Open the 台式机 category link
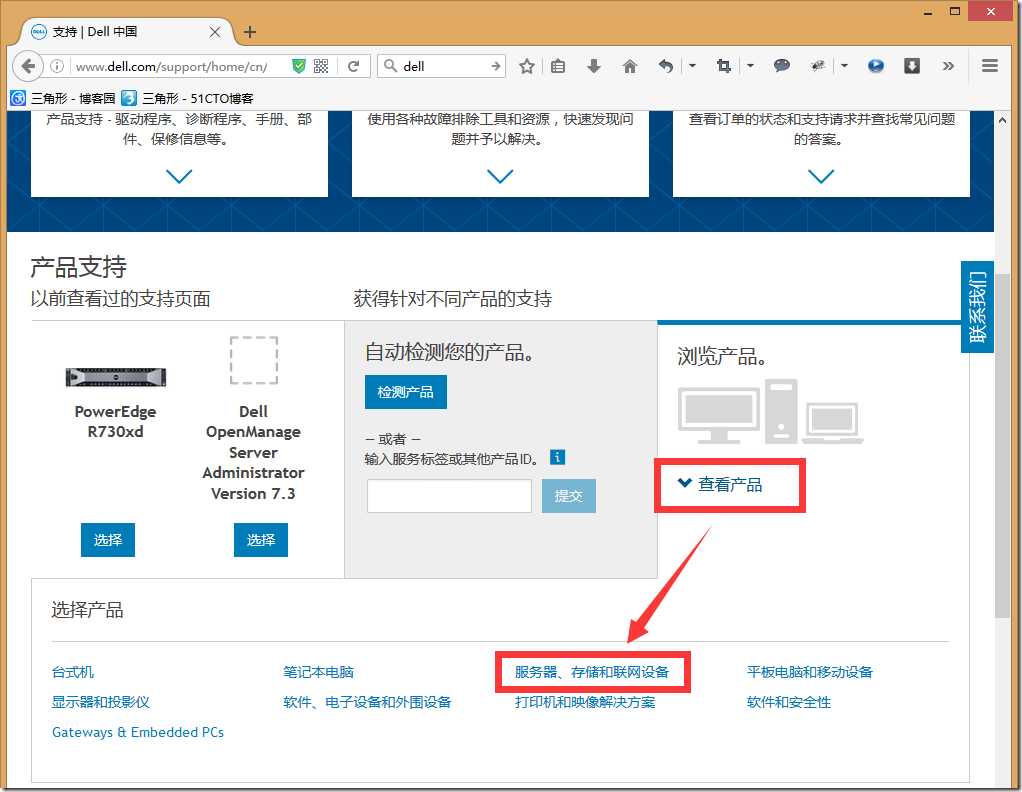The width and height of the screenshot is (1022, 792). pos(73,672)
